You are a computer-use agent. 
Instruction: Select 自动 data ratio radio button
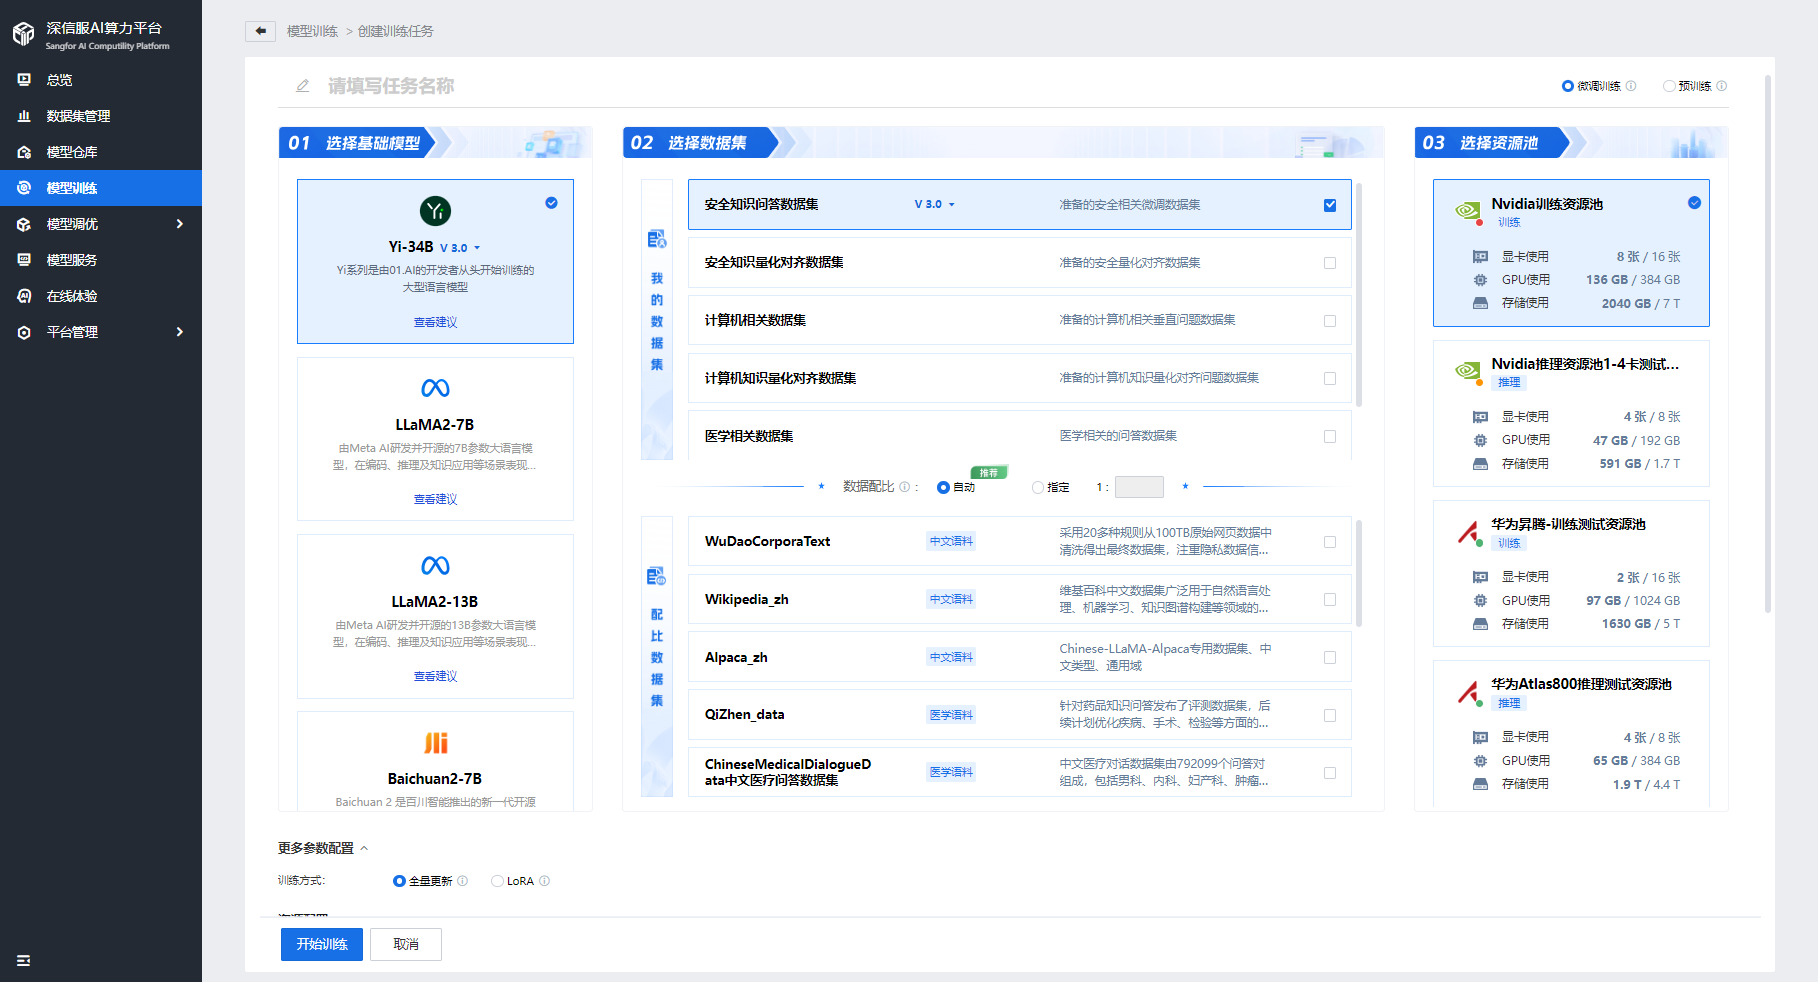[943, 488]
